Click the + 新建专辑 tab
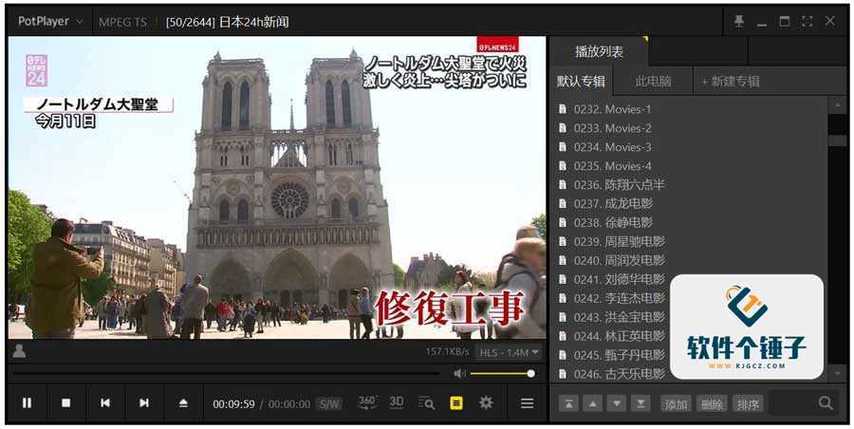Image resolution: width=854 pixels, height=429 pixels. click(730, 81)
